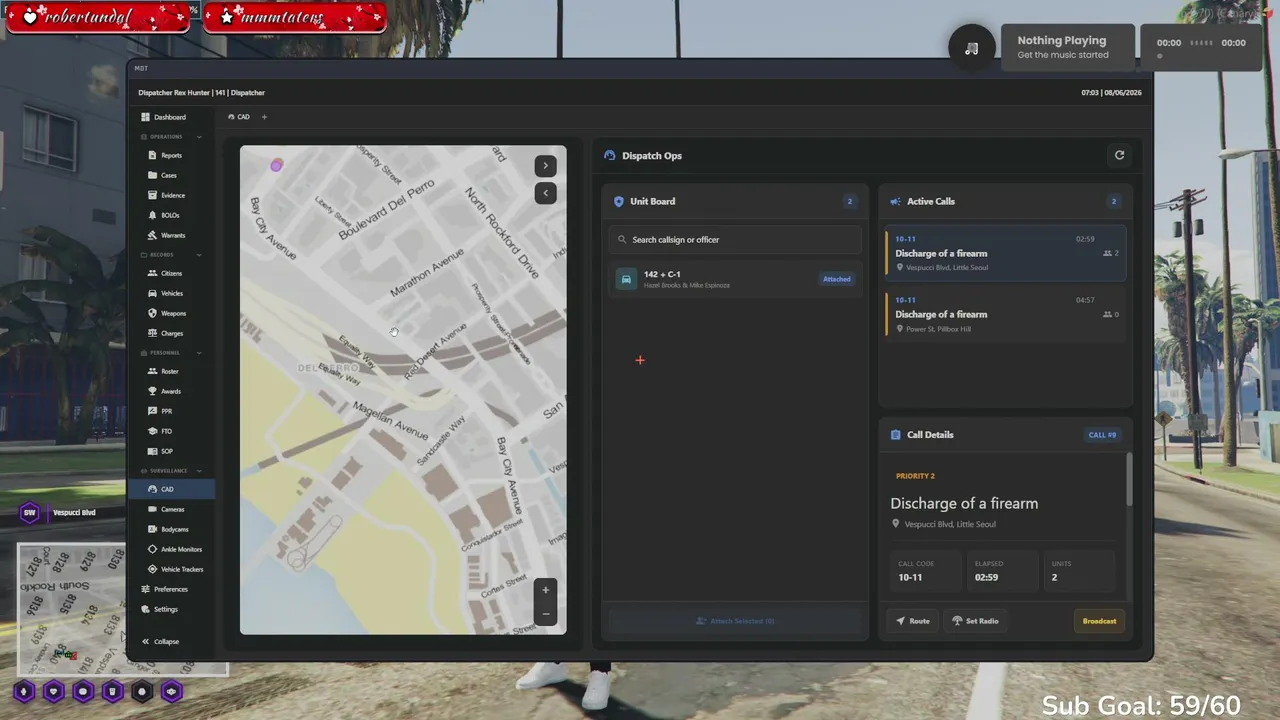Collapse the Personnel section
Screen dimensions: 1280x720
(199, 353)
